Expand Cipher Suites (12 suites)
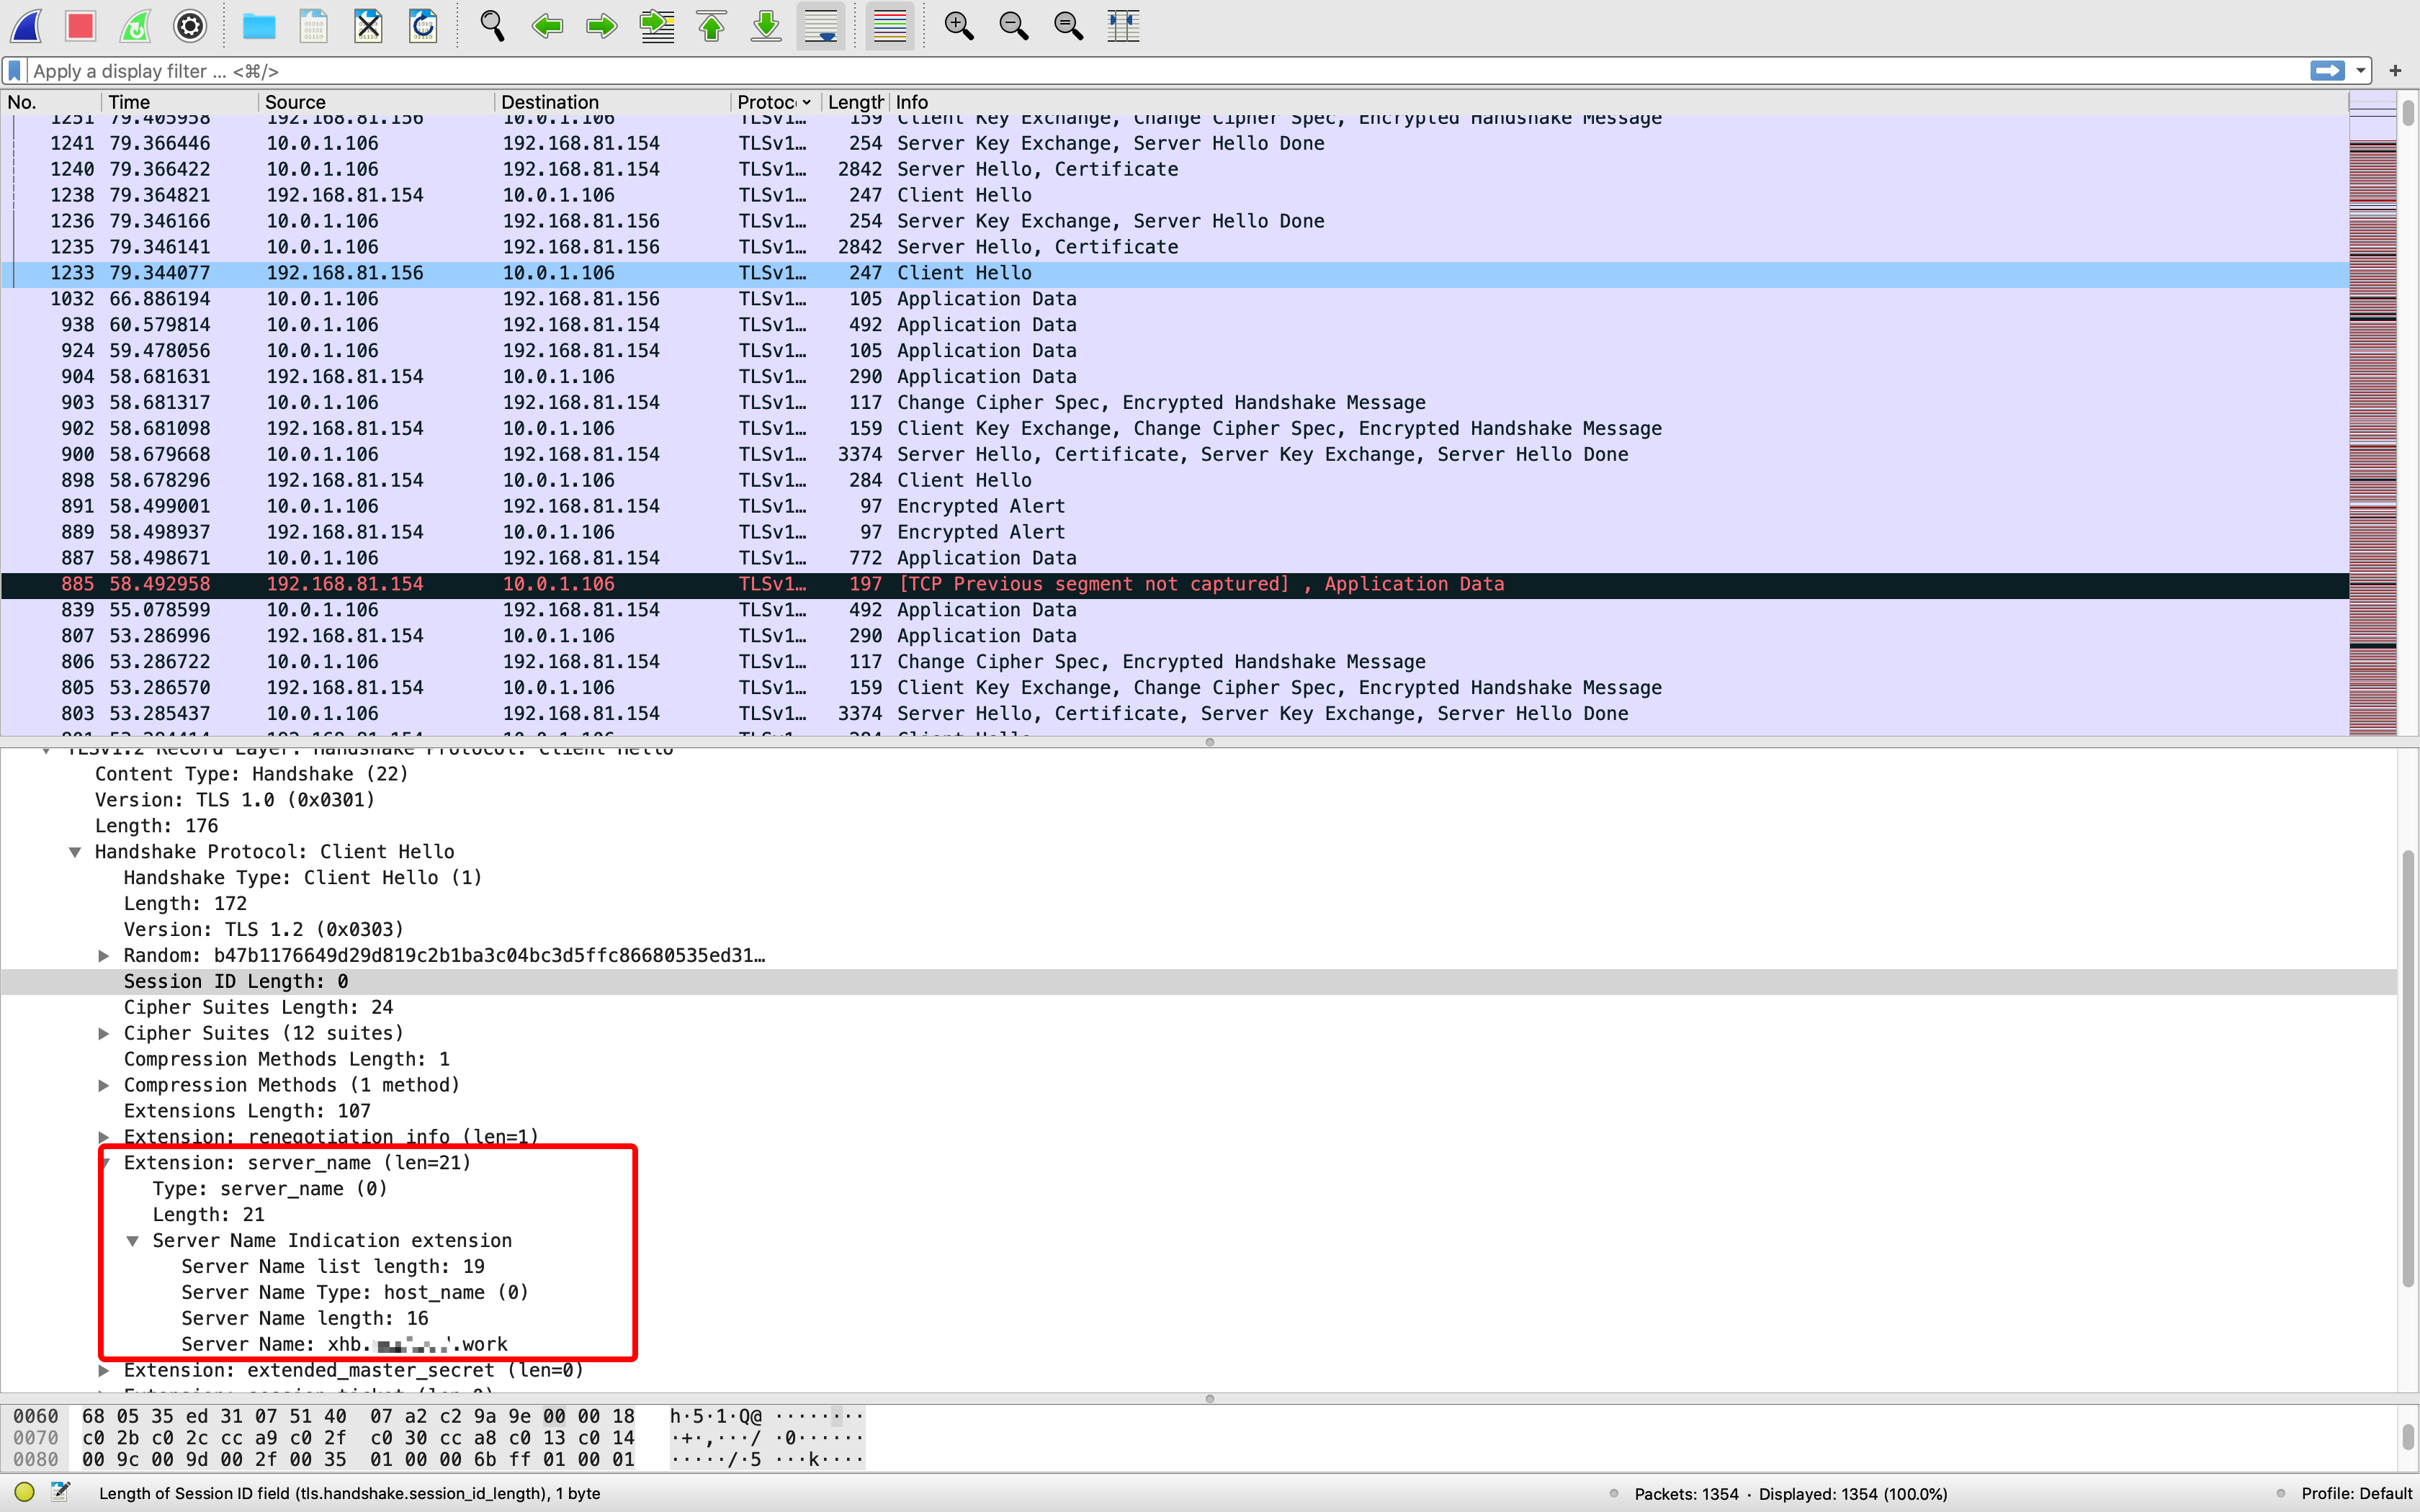Image resolution: width=2420 pixels, height=1512 pixels. [104, 1033]
